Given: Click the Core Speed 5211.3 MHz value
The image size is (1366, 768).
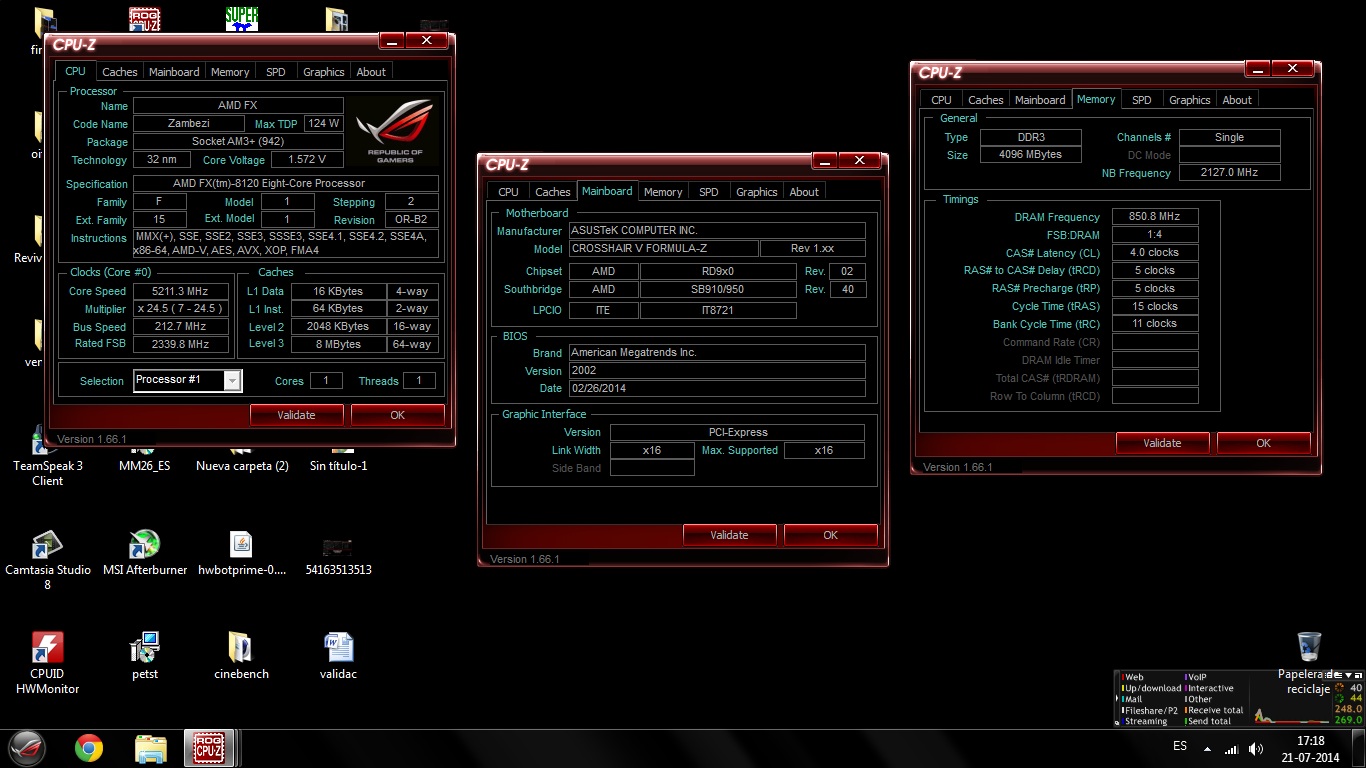Looking at the screenshot, I should click(181, 291).
